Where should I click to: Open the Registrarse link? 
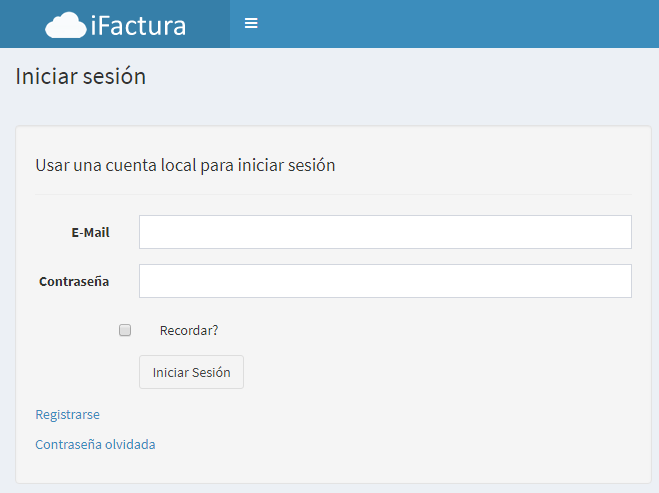tap(67, 414)
